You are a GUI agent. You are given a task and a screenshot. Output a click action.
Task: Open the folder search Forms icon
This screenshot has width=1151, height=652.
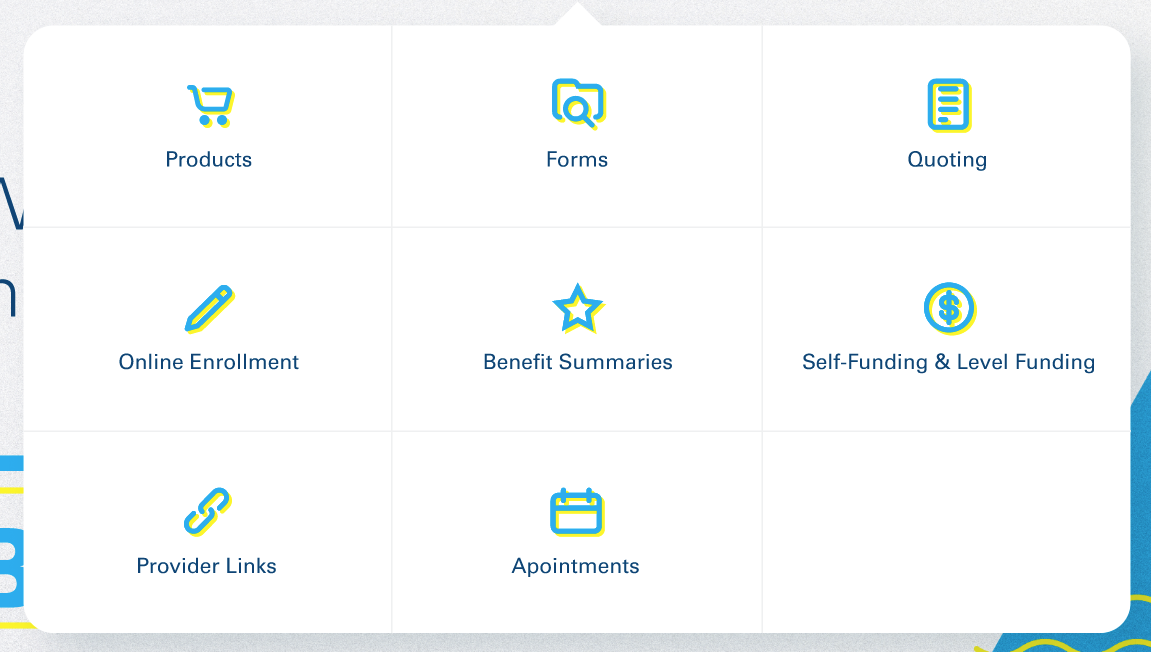click(578, 104)
